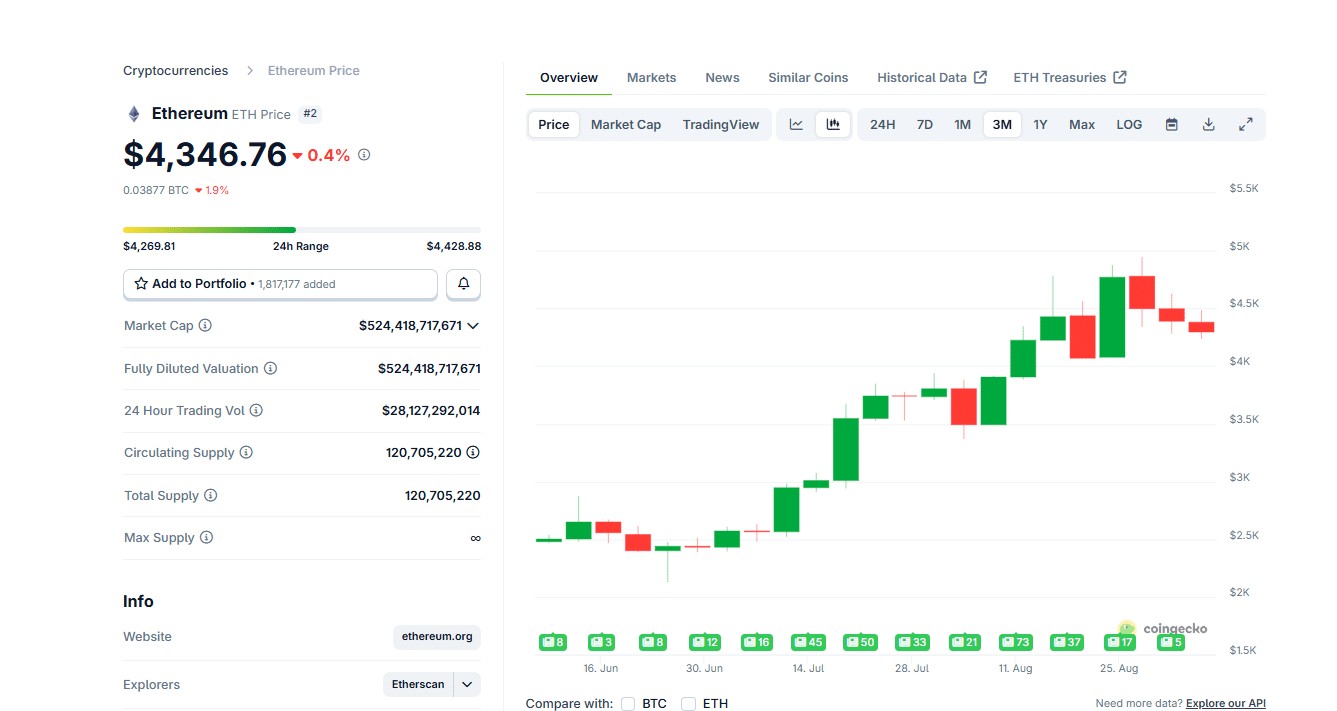Open the Etherscan explorers dropdown arrow
Screen dimensions: 1337x711
(x=467, y=685)
